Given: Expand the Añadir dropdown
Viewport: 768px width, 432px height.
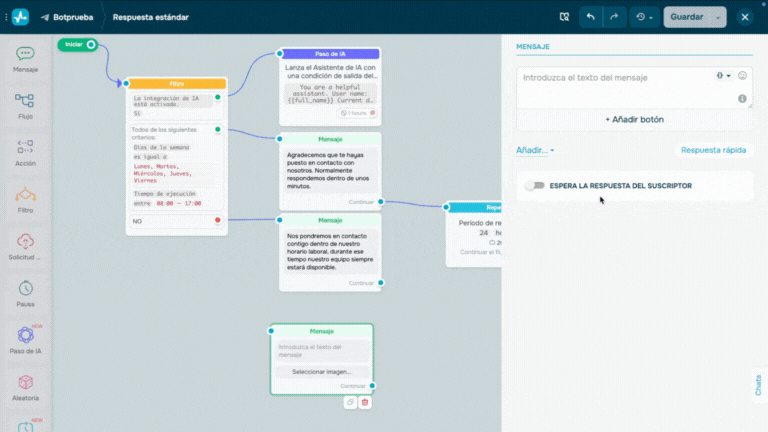Looking at the screenshot, I should coord(535,150).
